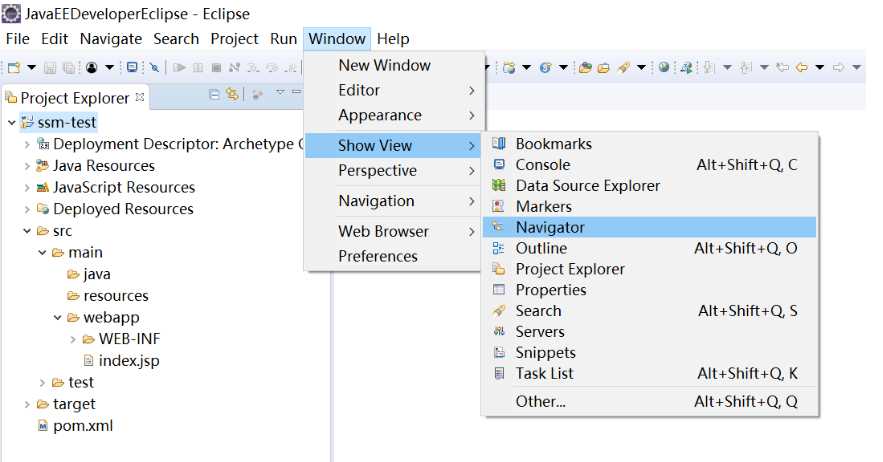
Task: Select Preferences in Window menu
Action: coord(394,256)
